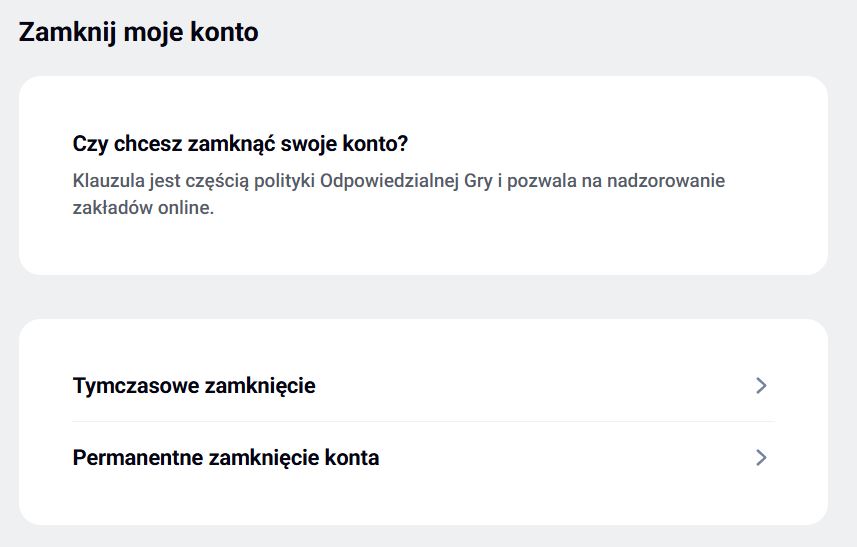The image size is (857, 547).
Task: Click the text zakładów online
Action: tap(143, 210)
